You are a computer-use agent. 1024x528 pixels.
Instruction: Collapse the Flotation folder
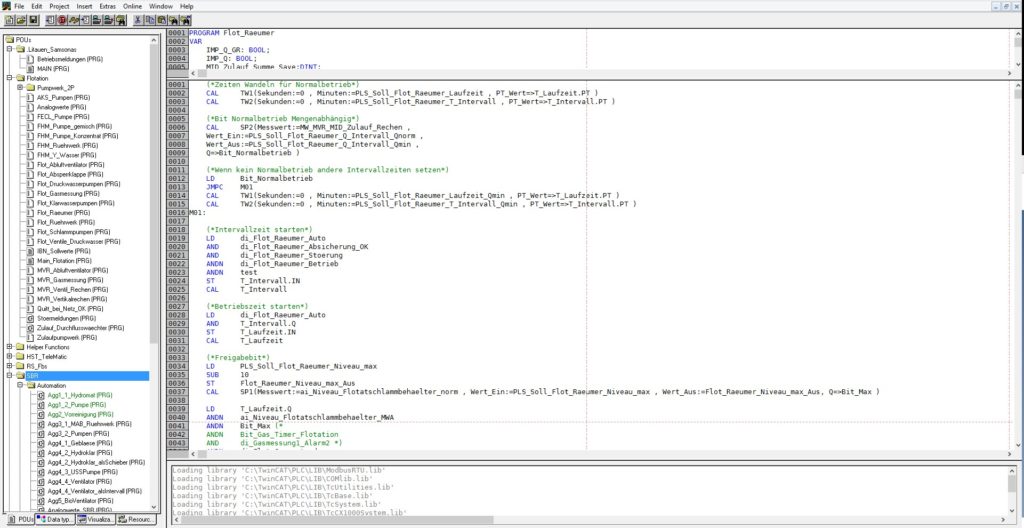[9, 78]
